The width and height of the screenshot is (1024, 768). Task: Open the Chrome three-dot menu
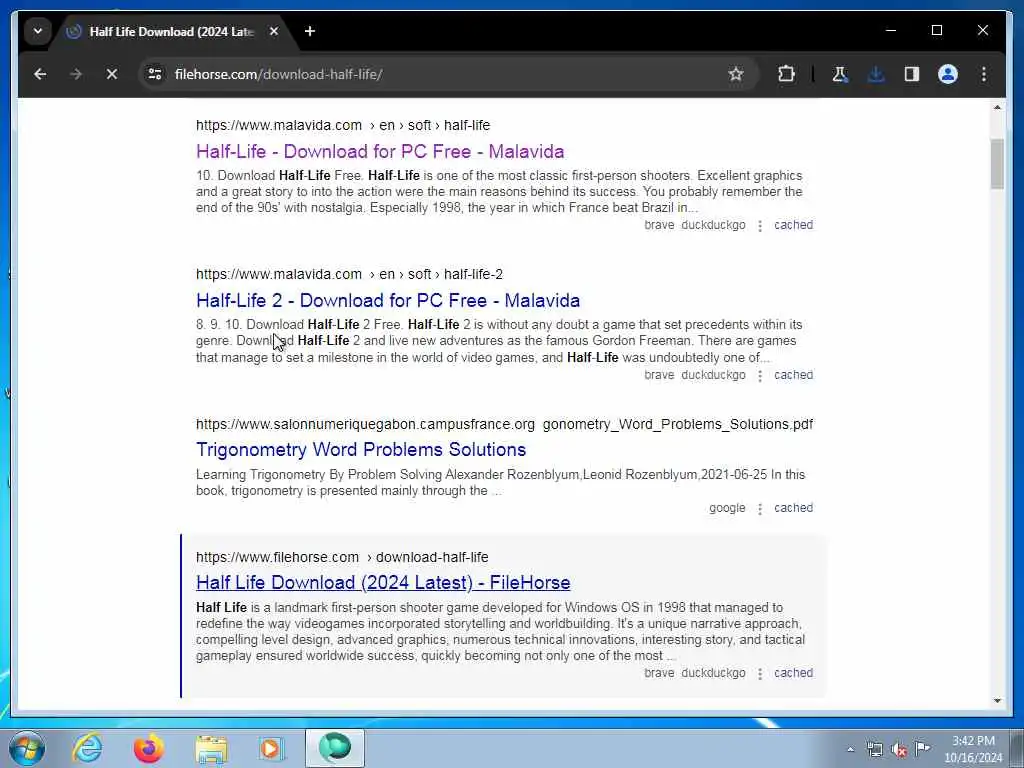984,74
